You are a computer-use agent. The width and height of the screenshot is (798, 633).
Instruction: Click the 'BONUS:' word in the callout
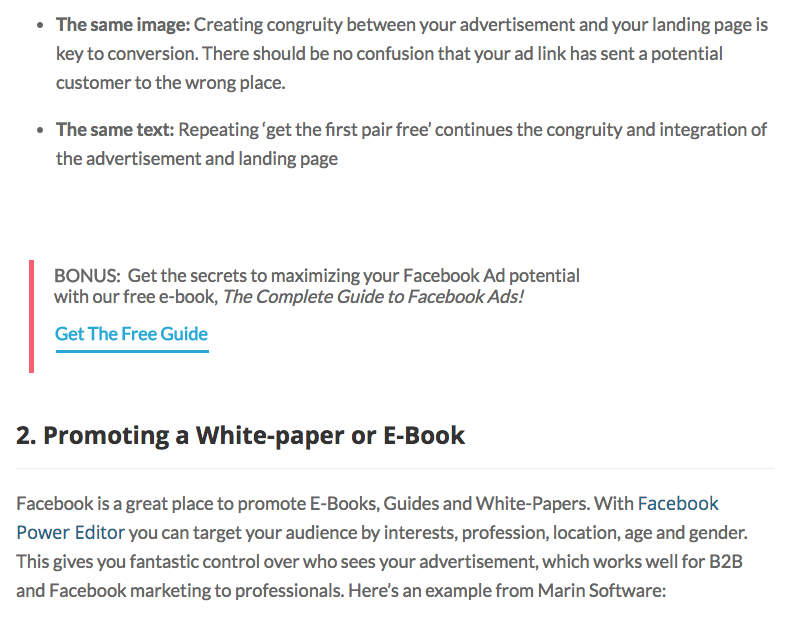pos(88,276)
